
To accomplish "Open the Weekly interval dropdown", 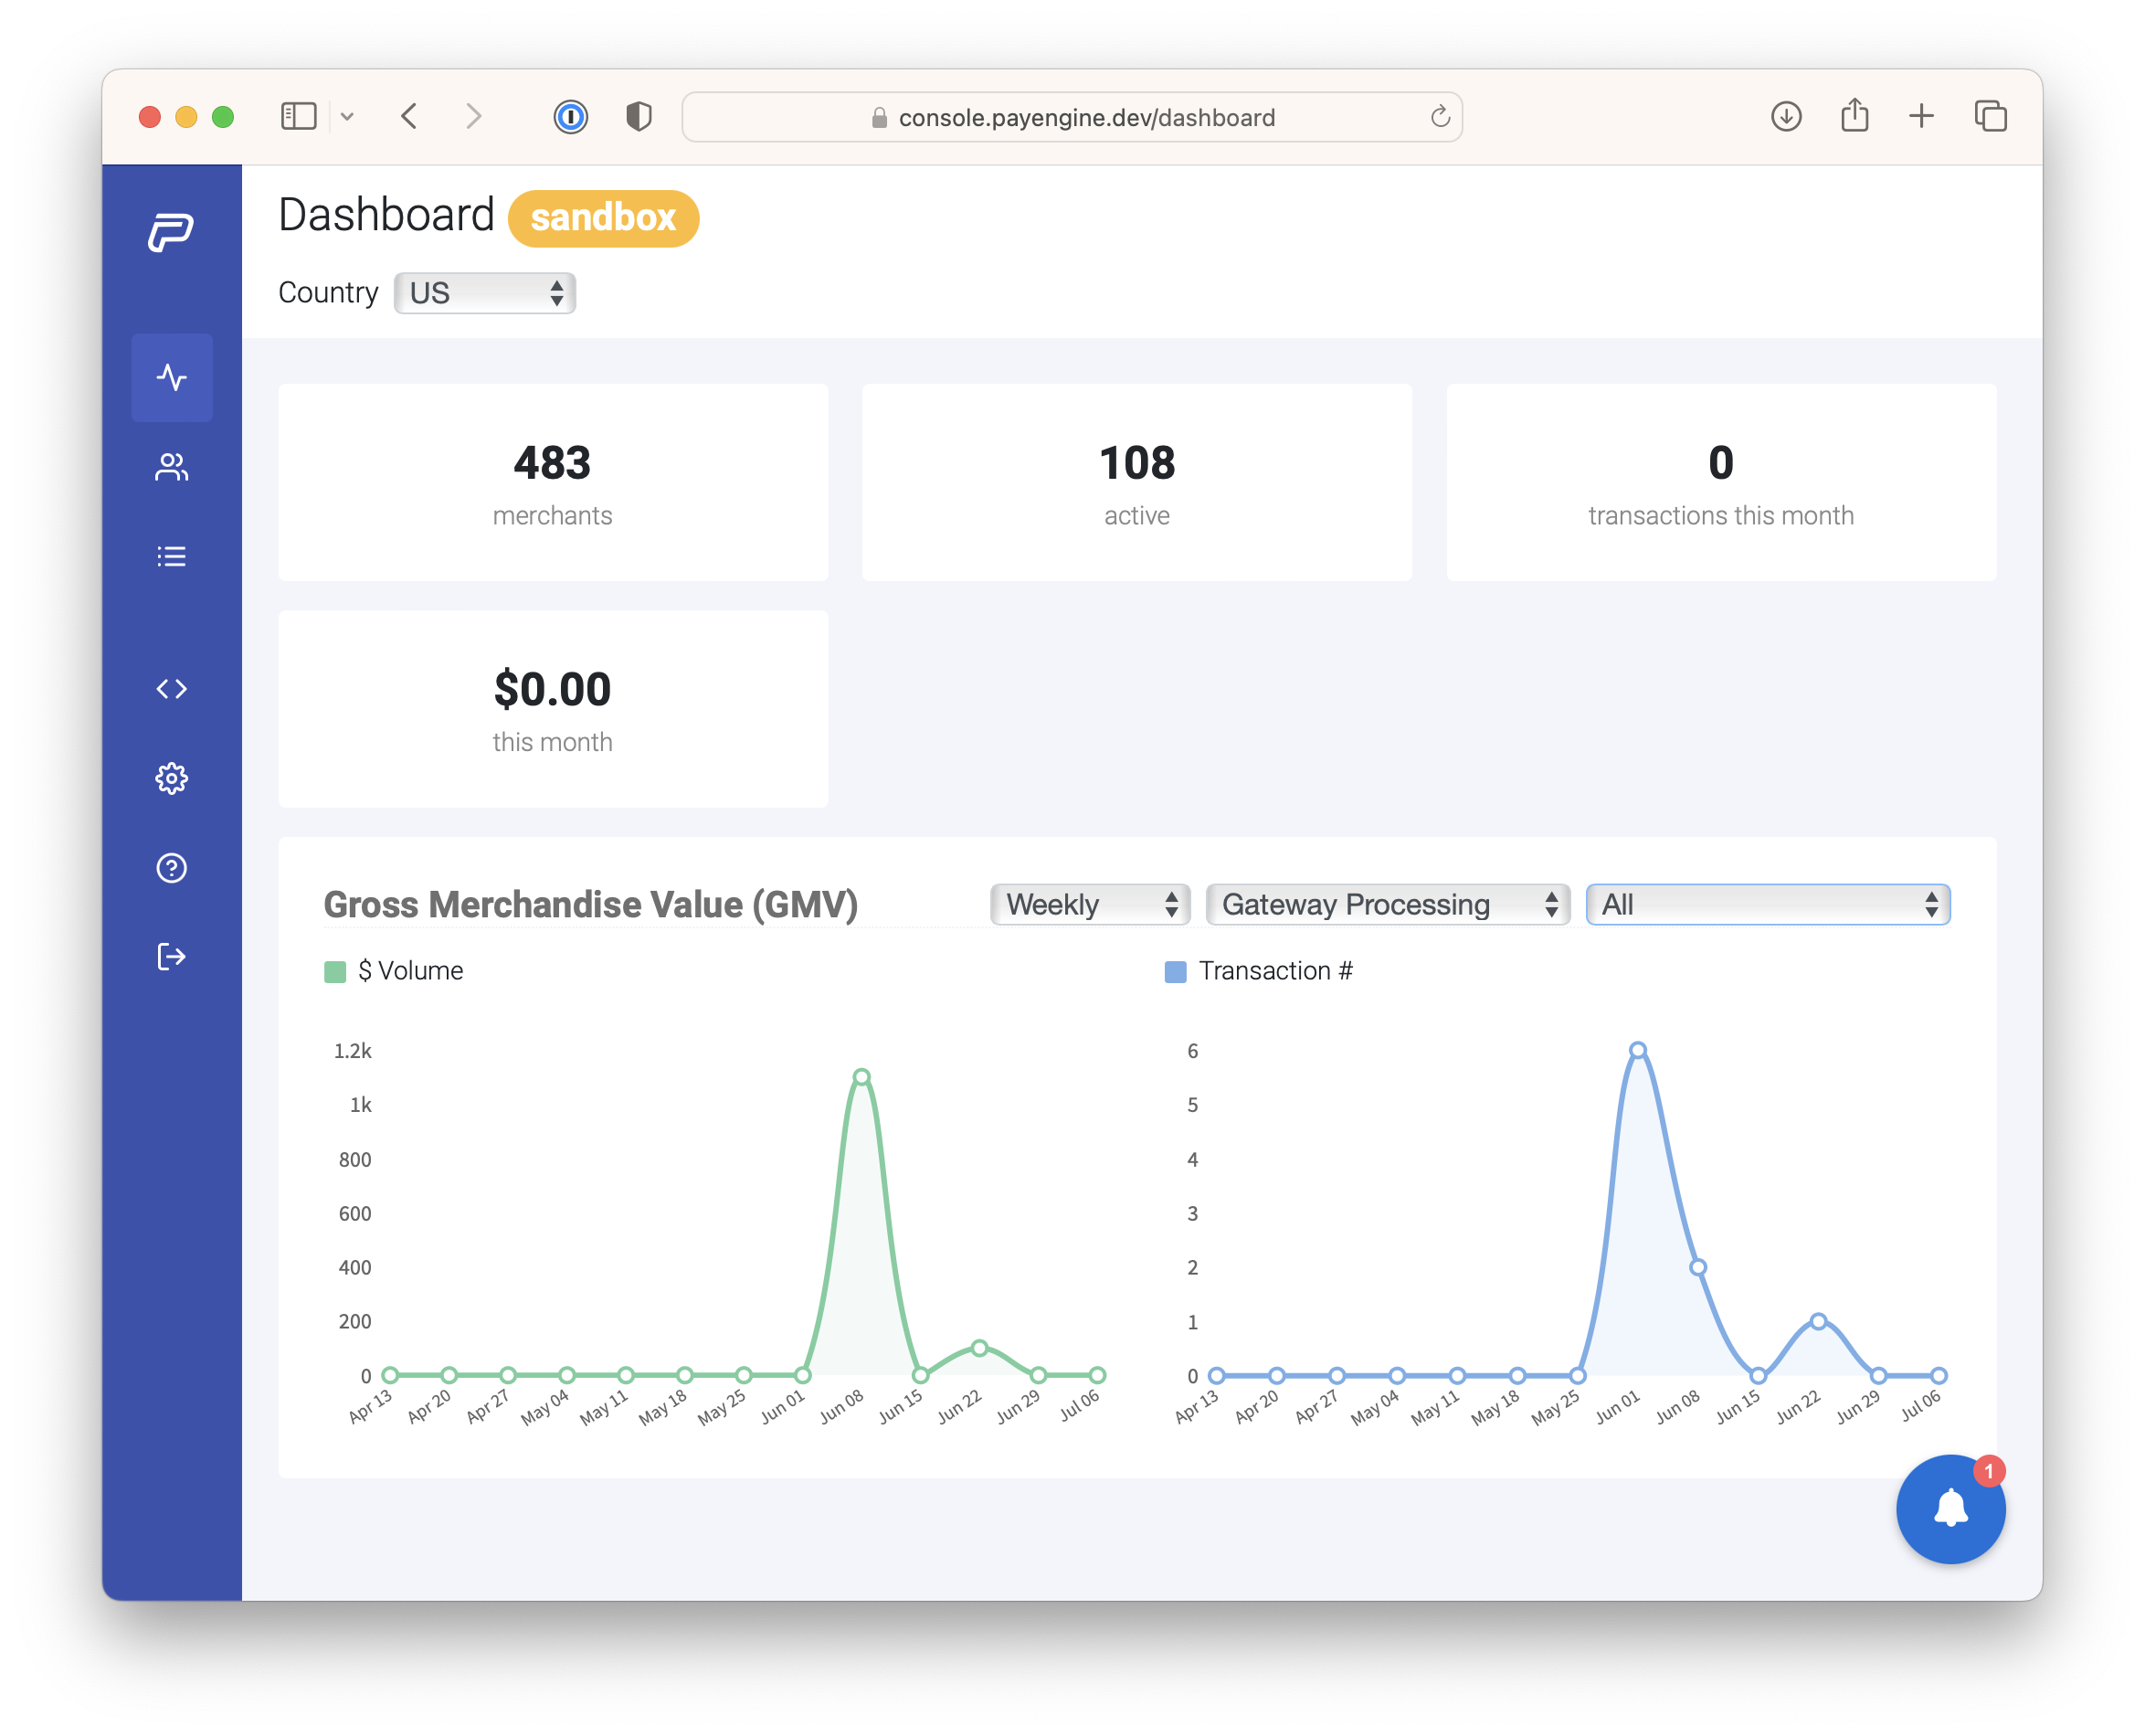I will pyautogui.click(x=1089, y=904).
